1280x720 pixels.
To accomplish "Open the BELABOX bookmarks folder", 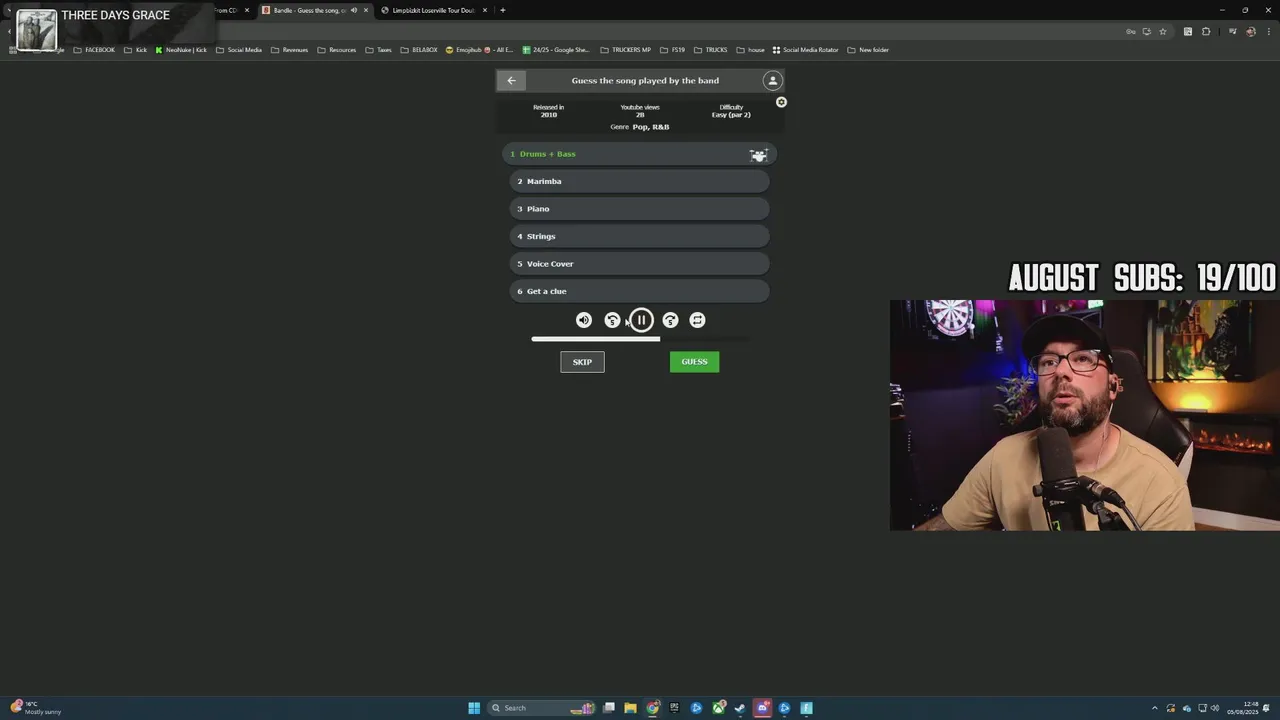I will 419,50.
